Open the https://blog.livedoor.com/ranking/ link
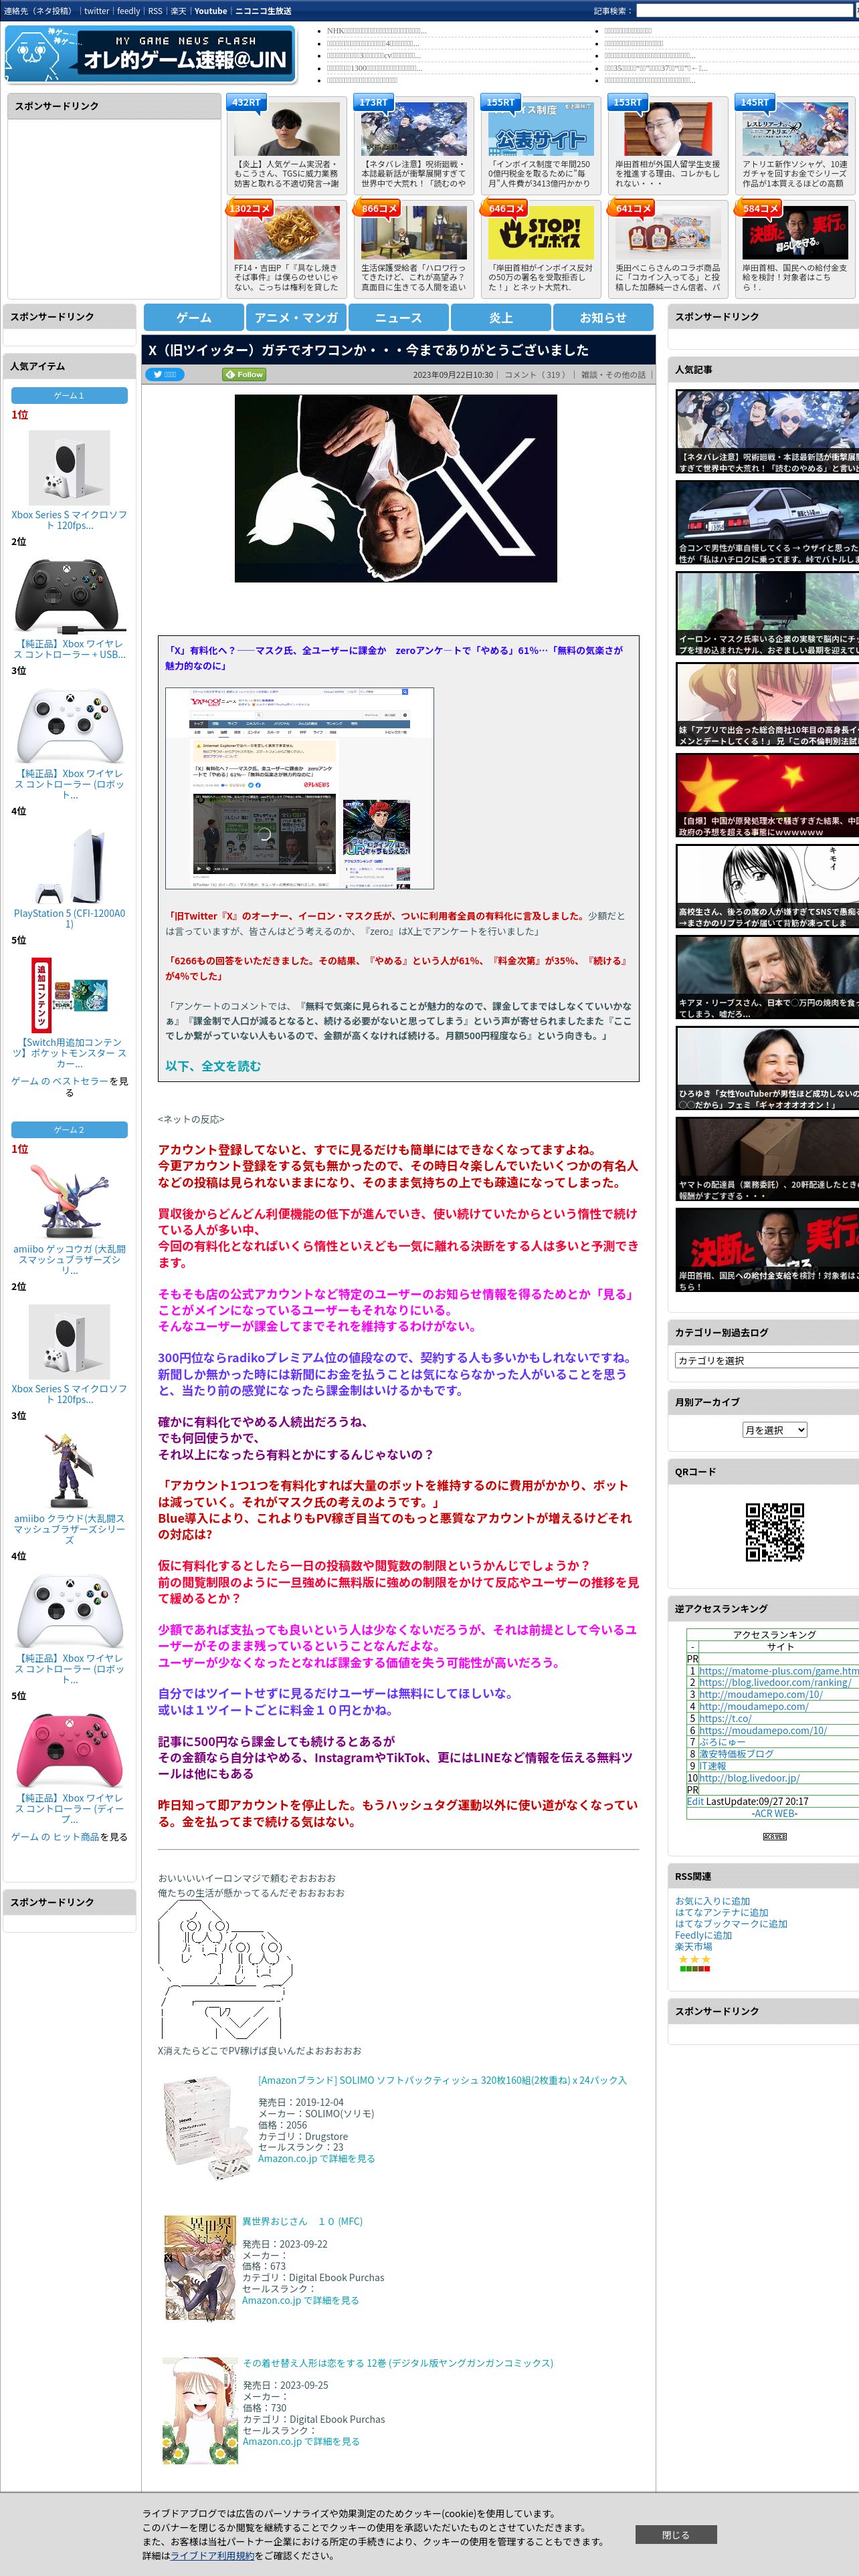This screenshot has height=2576, width=859. pyautogui.click(x=774, y=1682)
